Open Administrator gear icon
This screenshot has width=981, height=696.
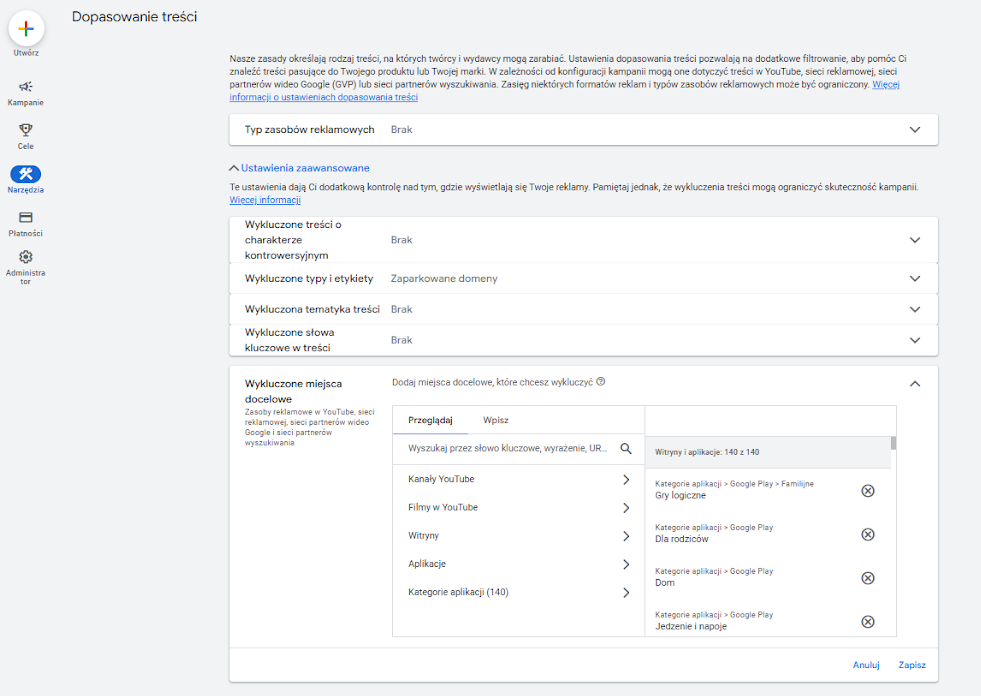point(26,258)
